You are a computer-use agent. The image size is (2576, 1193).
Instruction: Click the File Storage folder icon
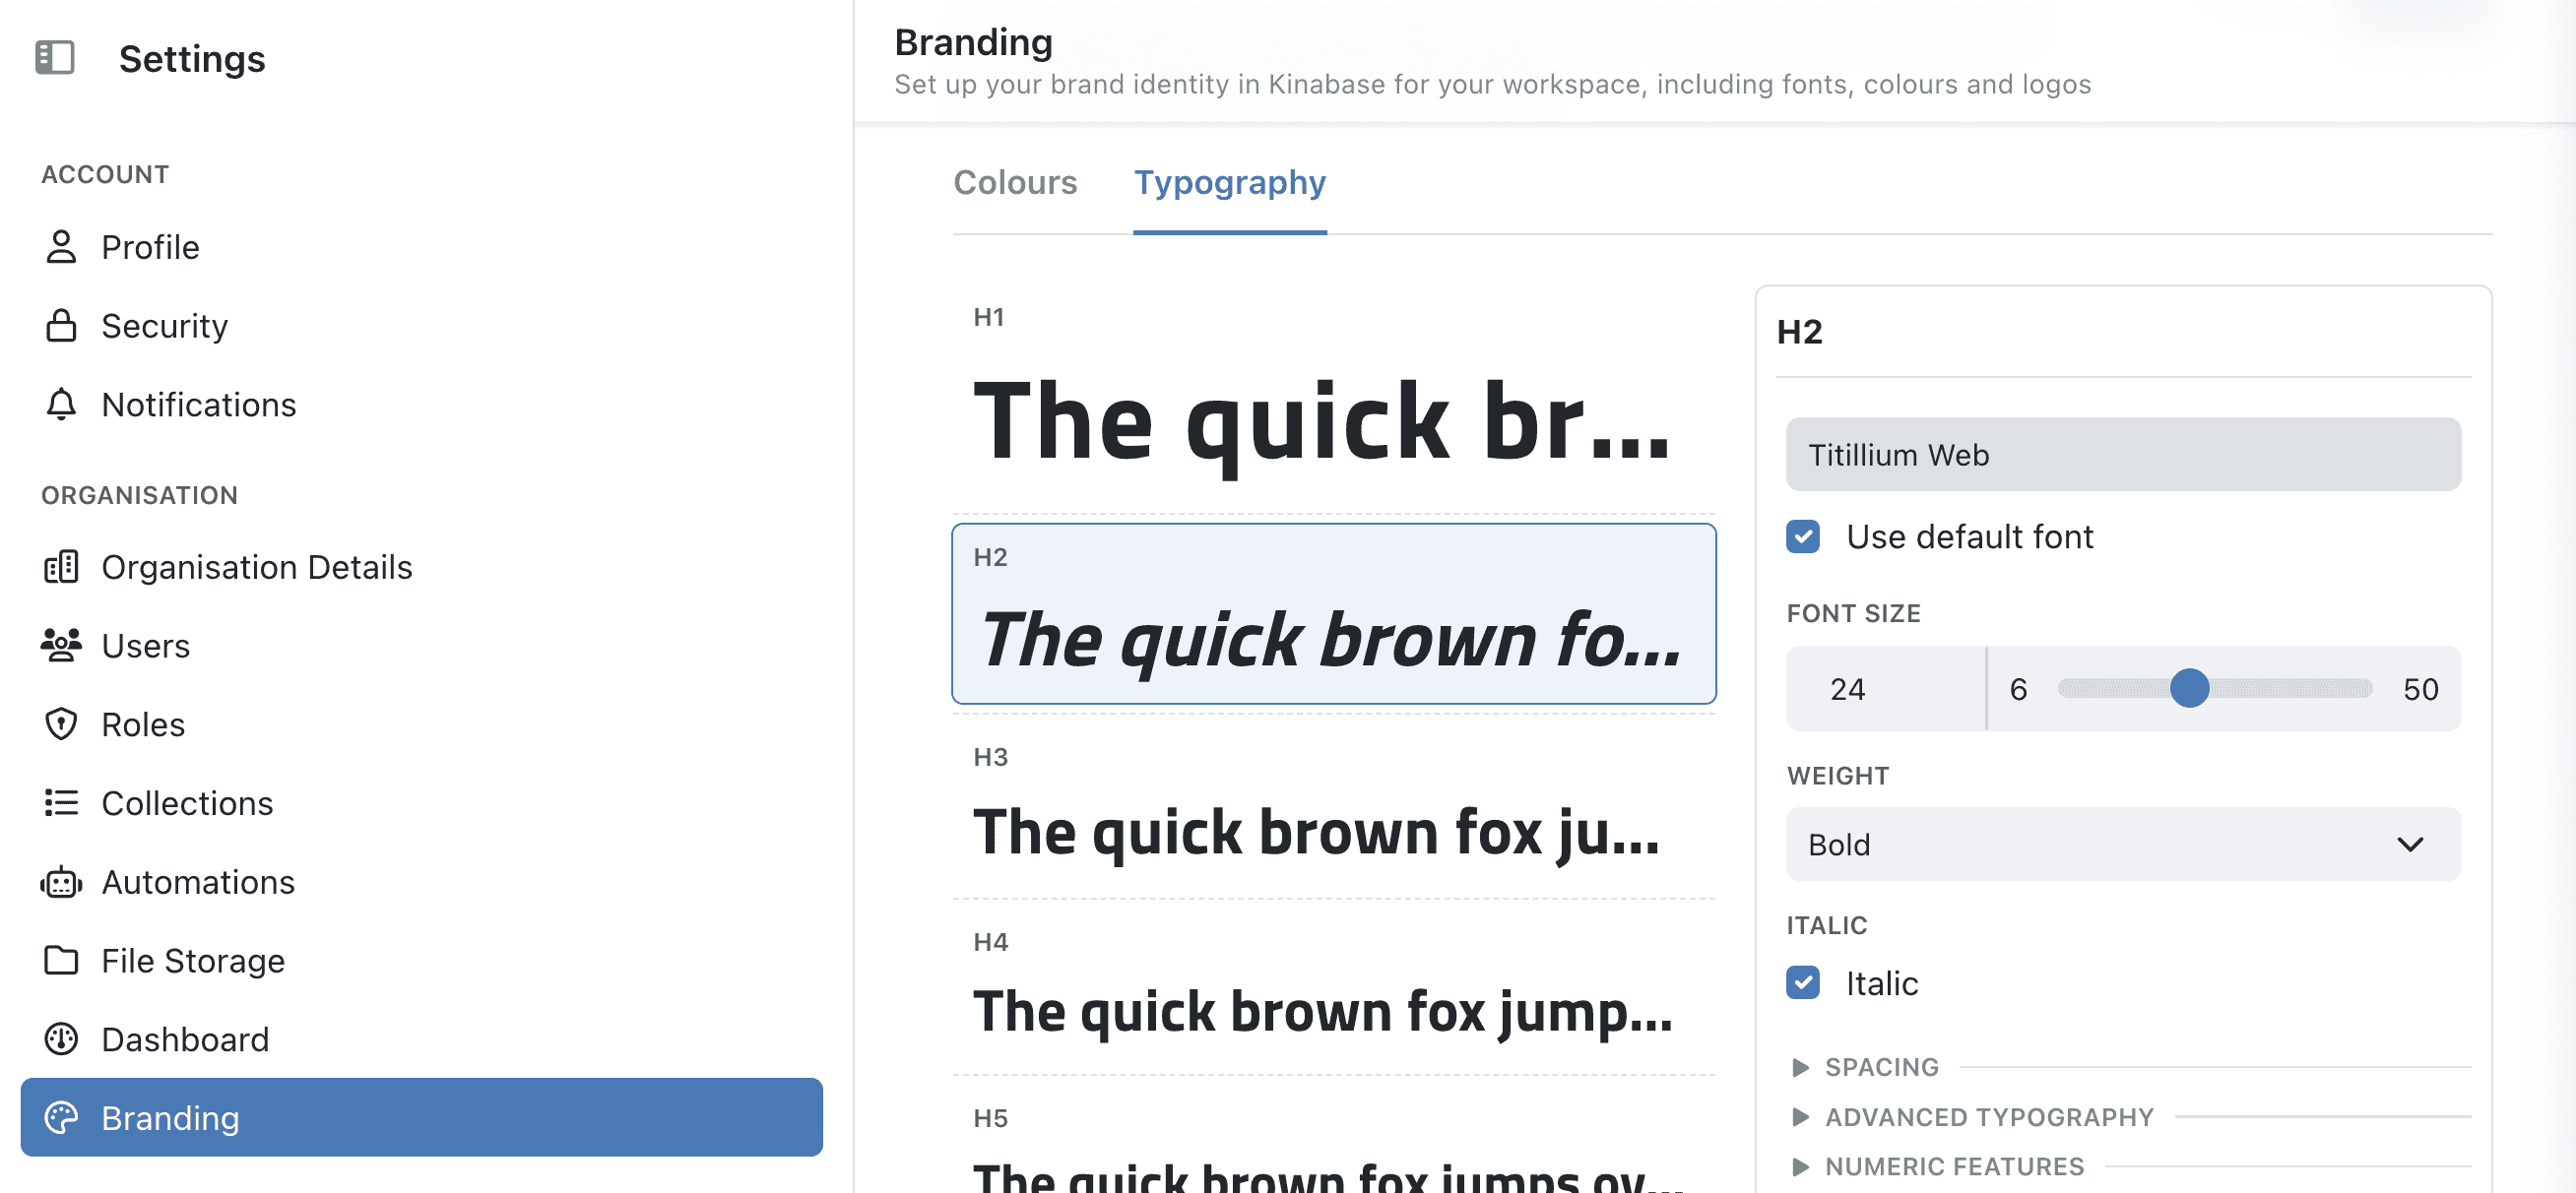pyautogui.click(x=61, y=960)
